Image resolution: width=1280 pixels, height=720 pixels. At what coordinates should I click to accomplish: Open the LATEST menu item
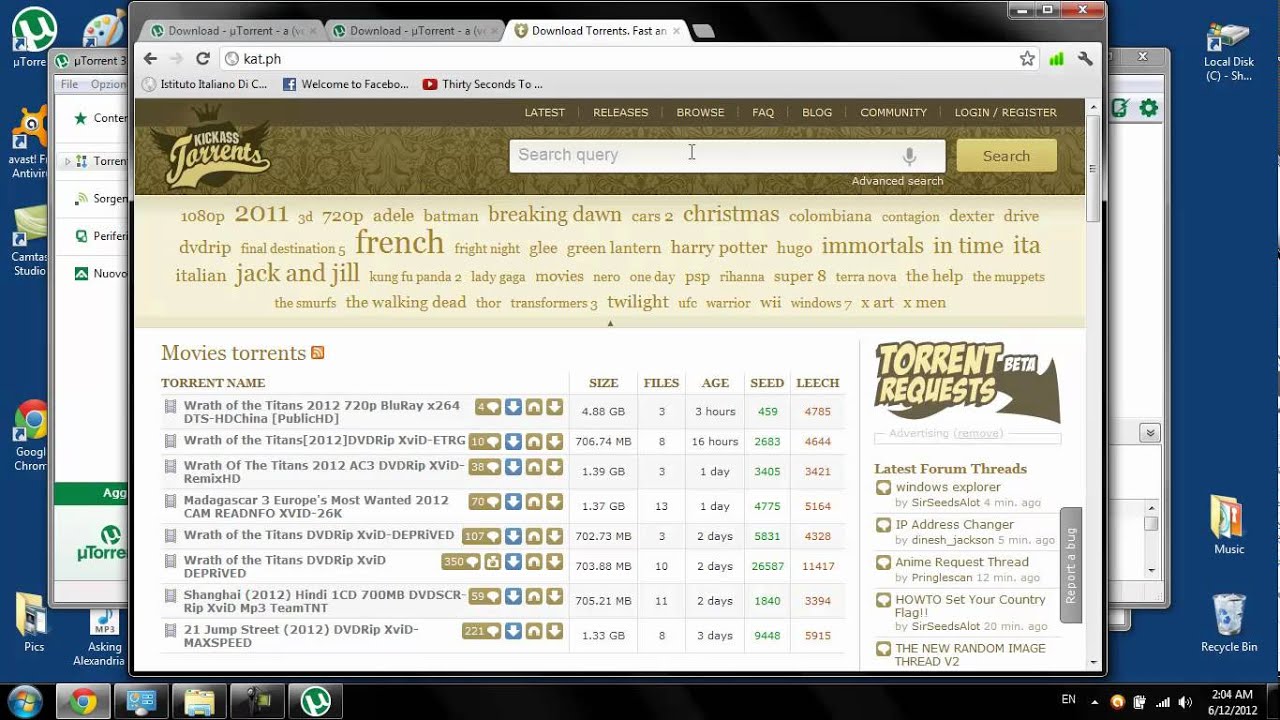[545, 112]
